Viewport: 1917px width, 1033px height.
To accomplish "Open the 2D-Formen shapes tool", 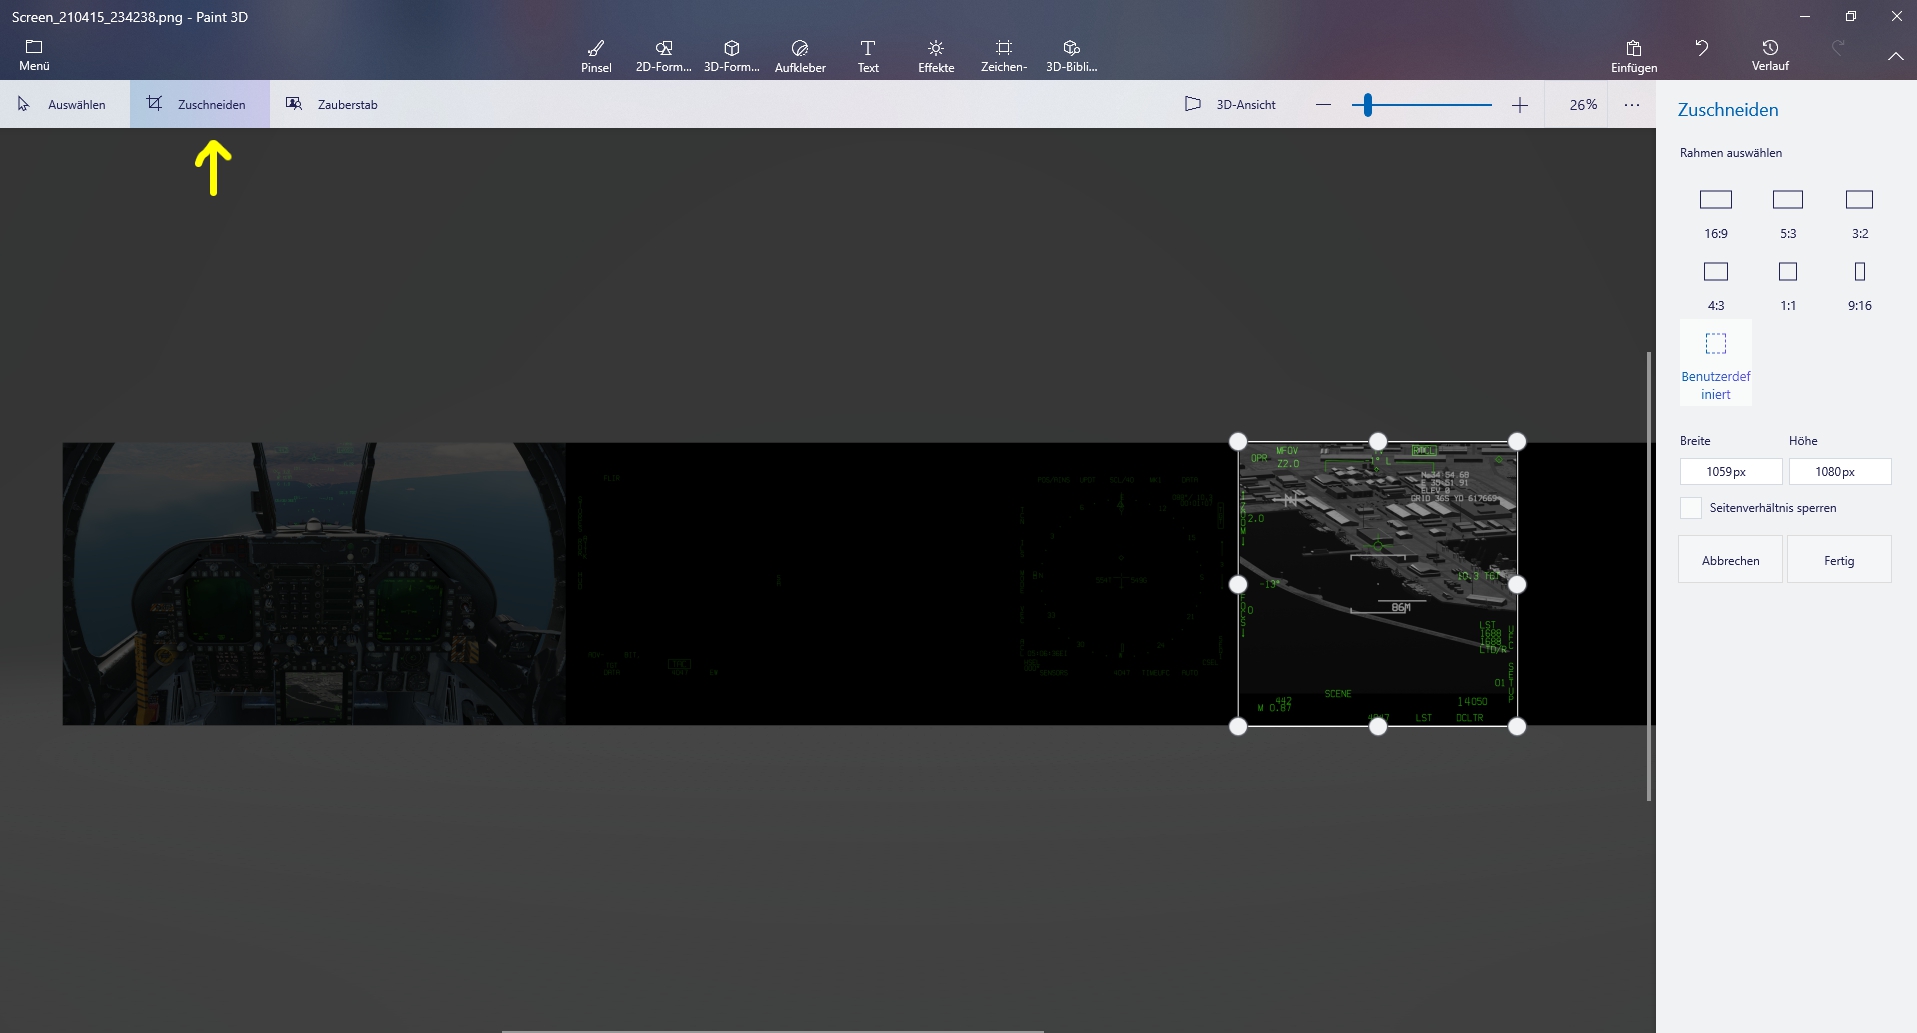I will point(664,56).
